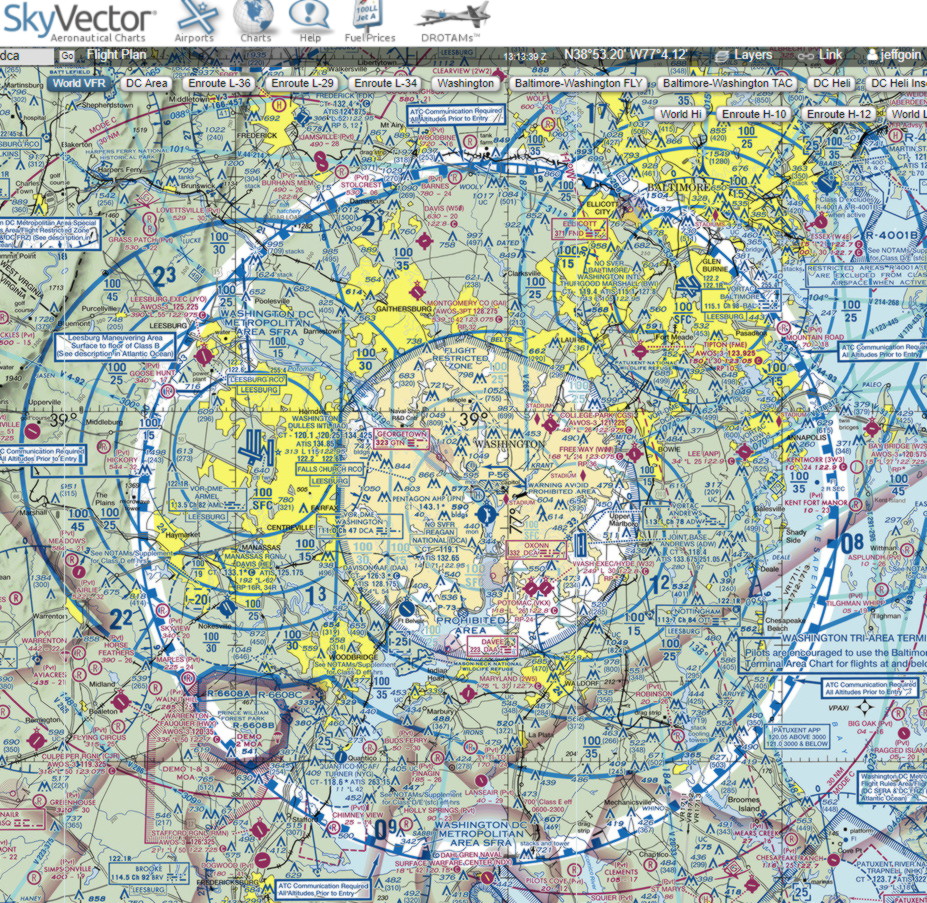Open the Flight Plan panel
The image size is (927, 903).
pyautogui.click(x=116, y=55)
